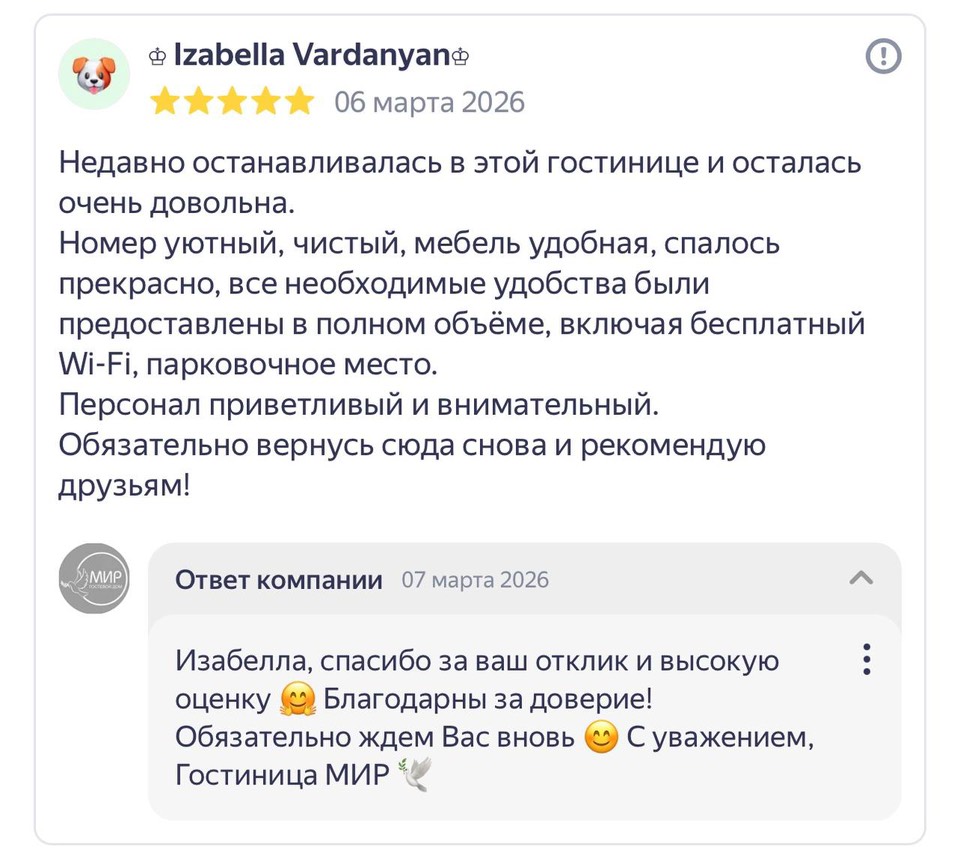Click the review date 06 марта 2026

tap(429, 102)
